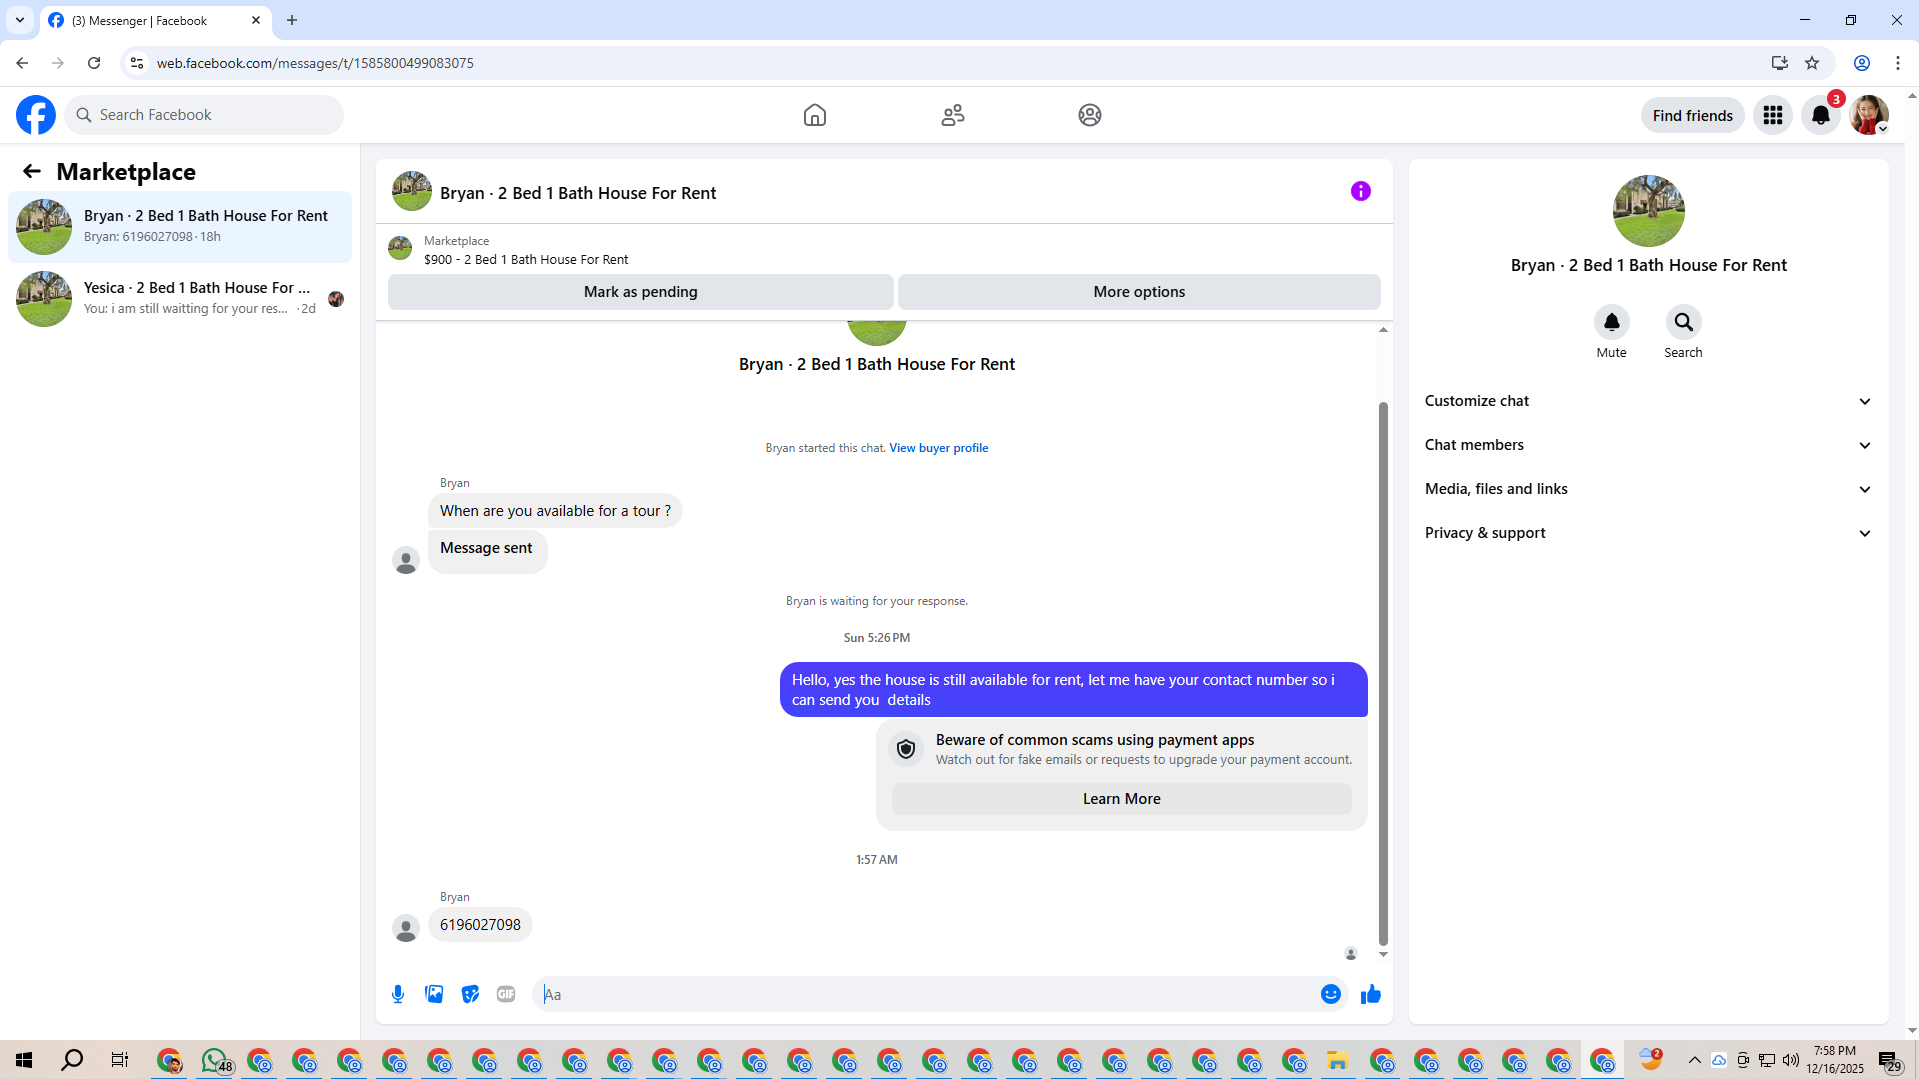Expand the Customize chat section
1919x1079 pixels.
click(x=1648, y=401)
